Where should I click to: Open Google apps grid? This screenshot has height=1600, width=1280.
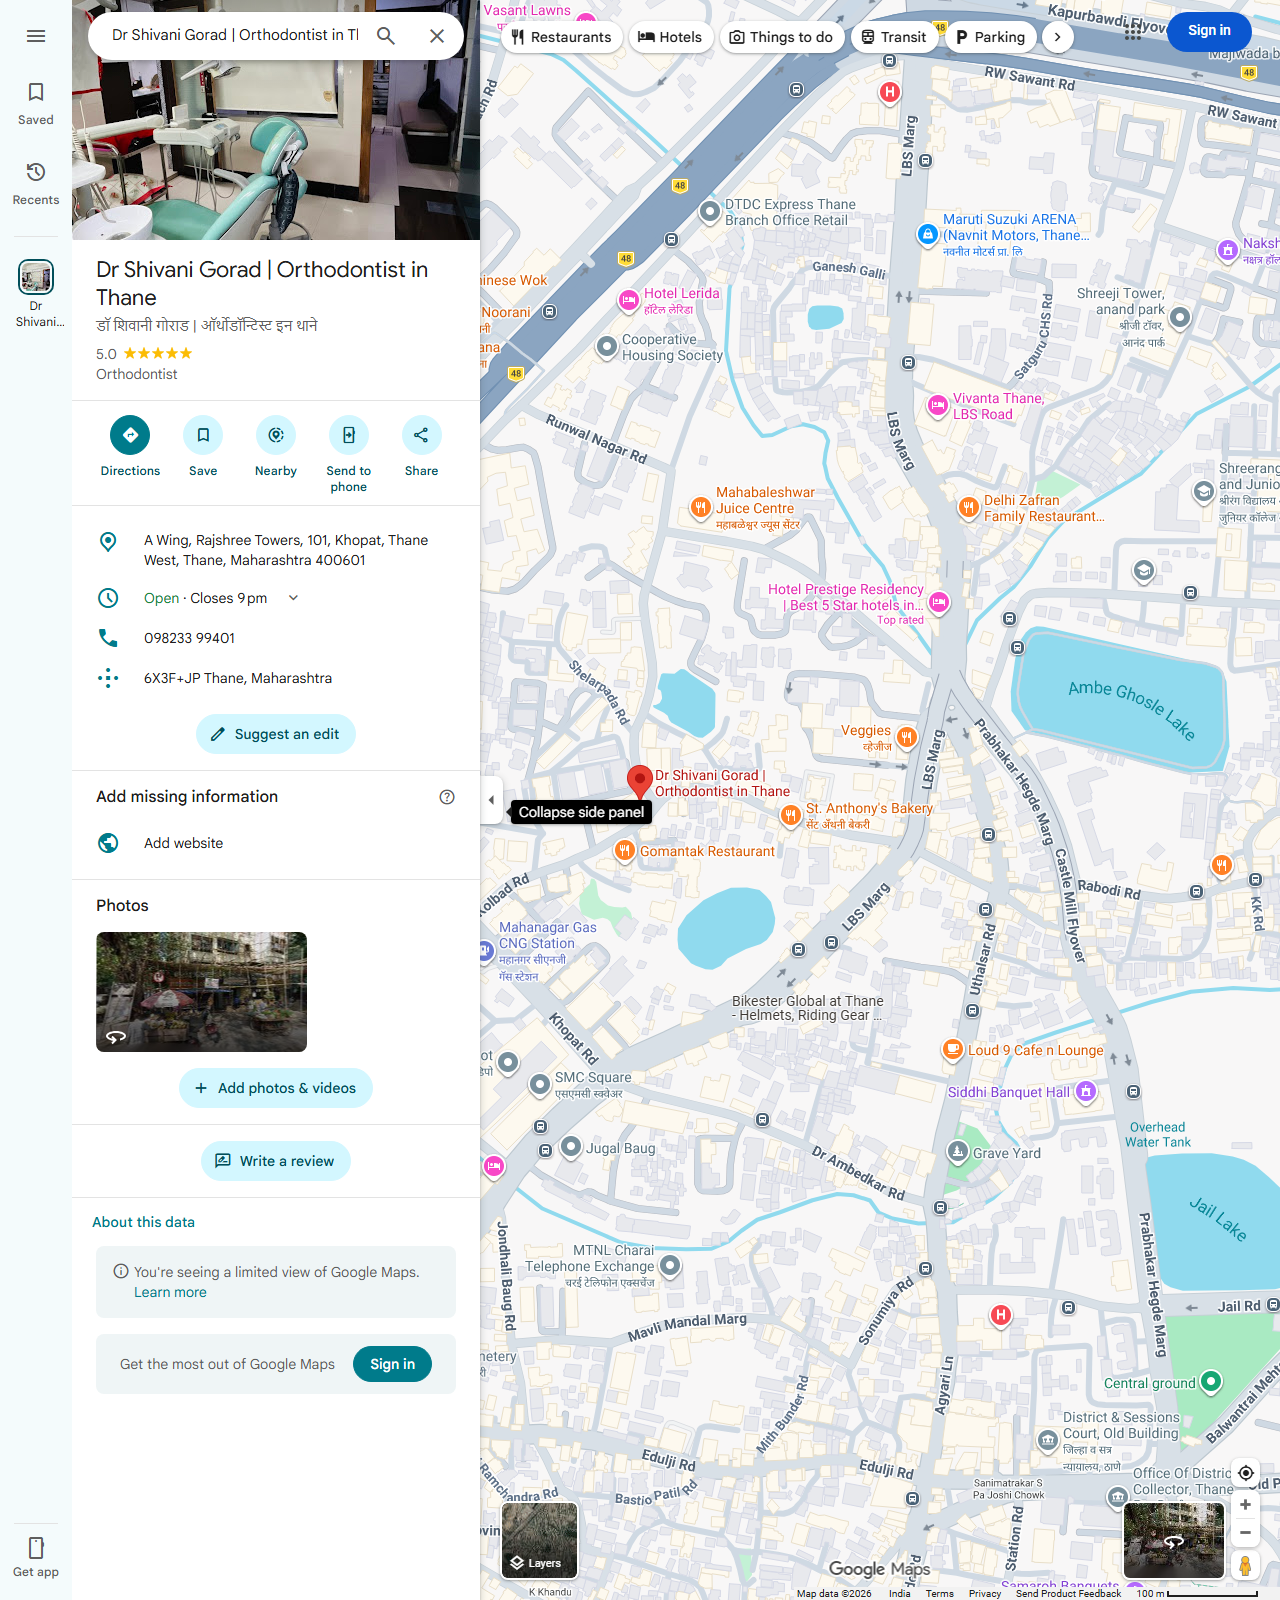tap(1133, 31)
